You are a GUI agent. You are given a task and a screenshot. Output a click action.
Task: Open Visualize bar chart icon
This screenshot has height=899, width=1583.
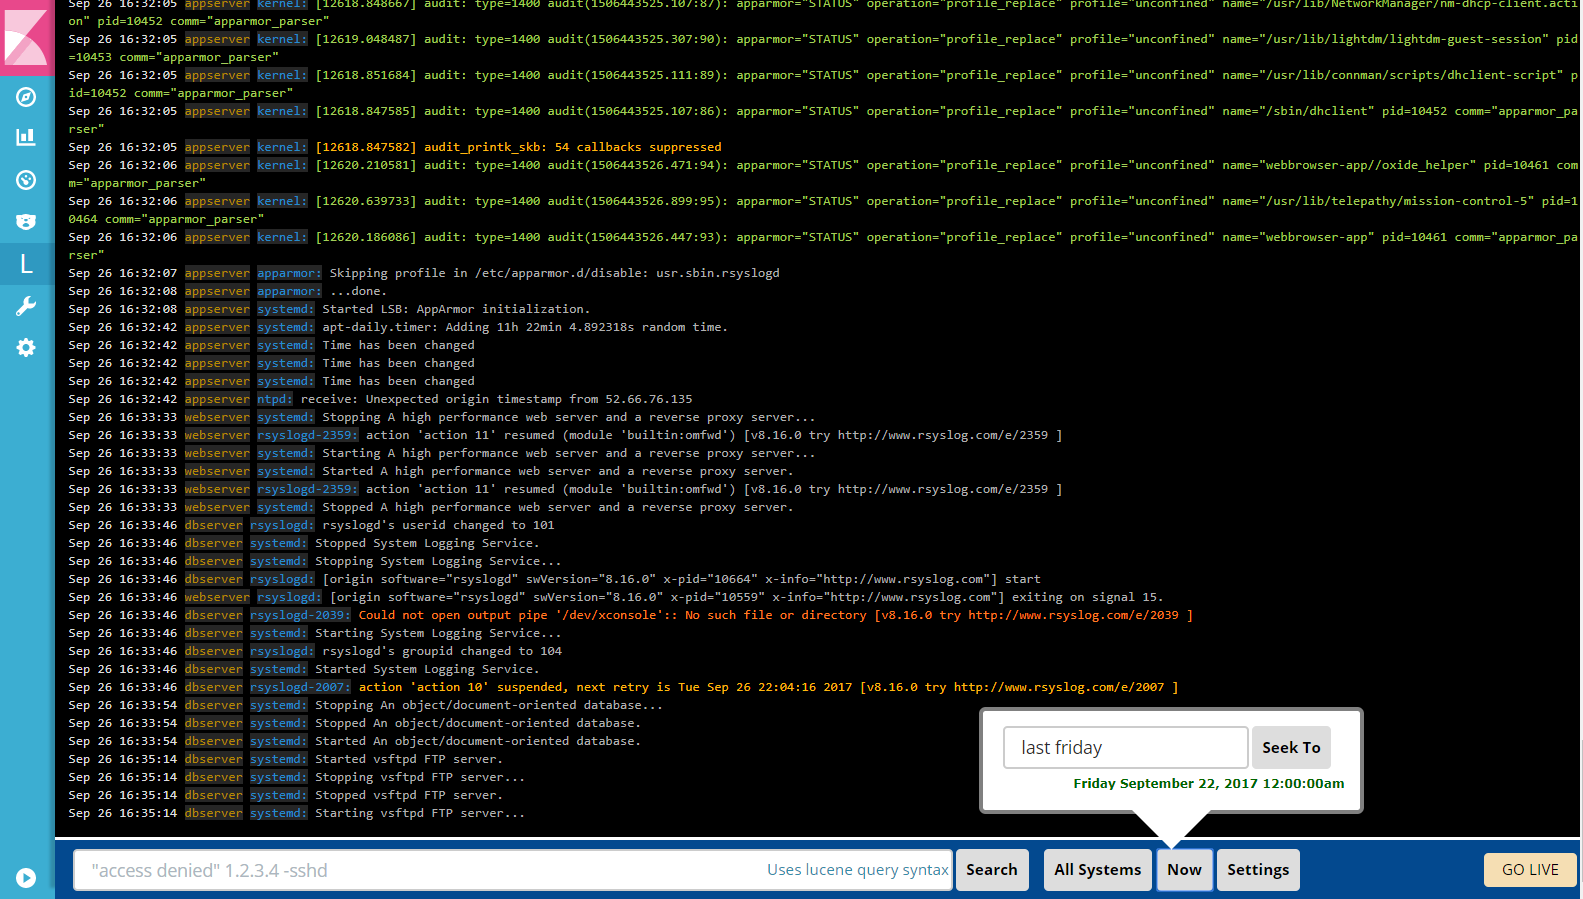26,137
